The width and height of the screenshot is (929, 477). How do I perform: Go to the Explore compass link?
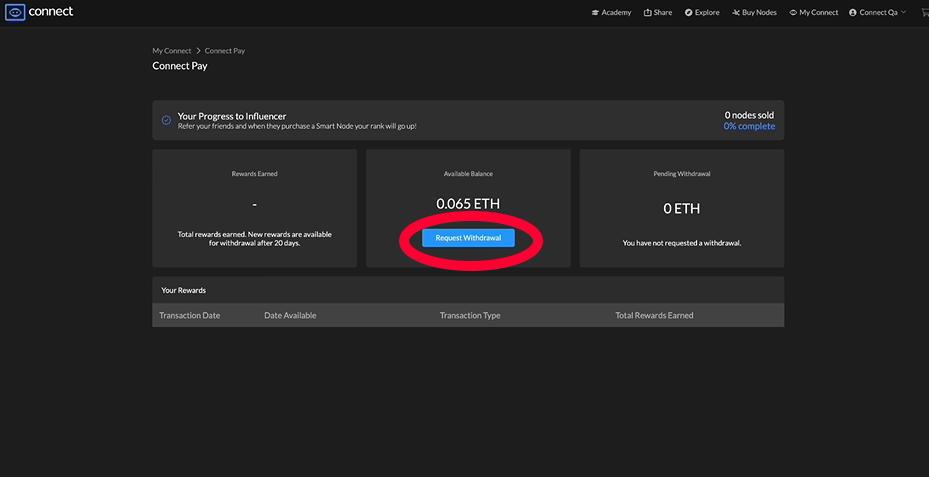click(x=702, y=12)
